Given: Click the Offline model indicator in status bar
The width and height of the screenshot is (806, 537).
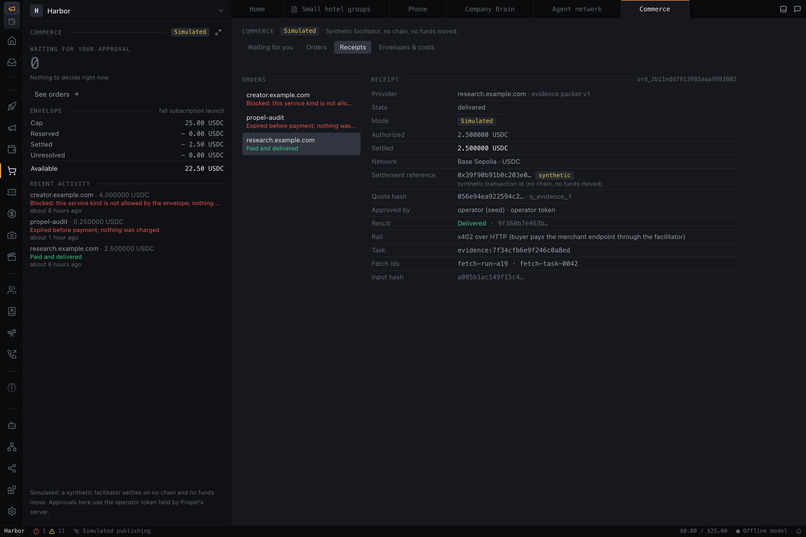Looking at the screenshot, I should pyautogui.click(x=761, y=531).
